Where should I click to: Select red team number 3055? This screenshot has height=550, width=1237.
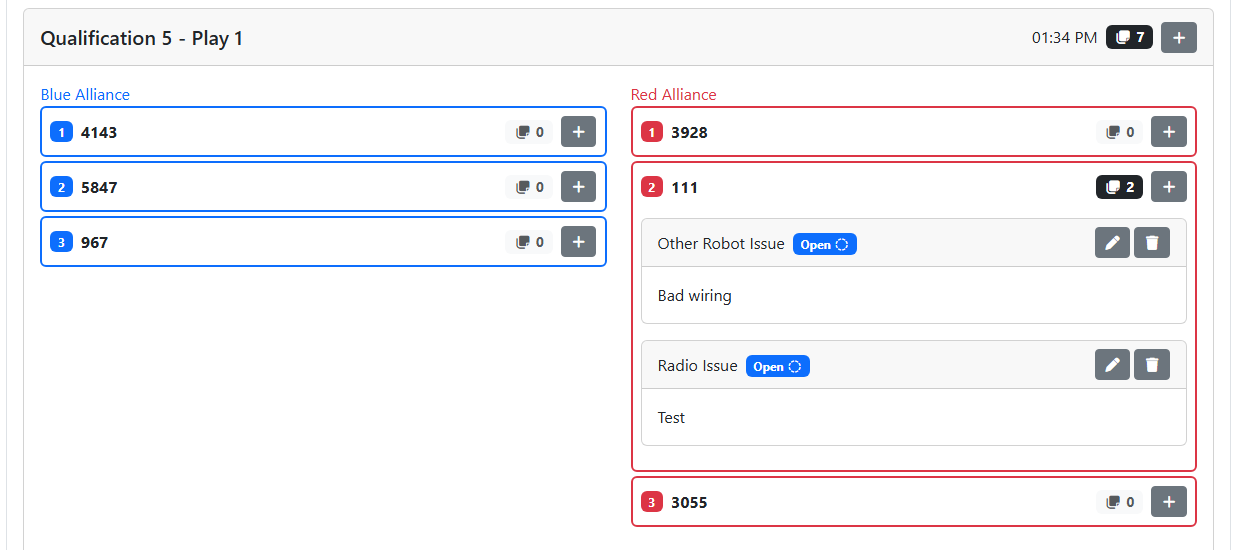pos(689,502)
